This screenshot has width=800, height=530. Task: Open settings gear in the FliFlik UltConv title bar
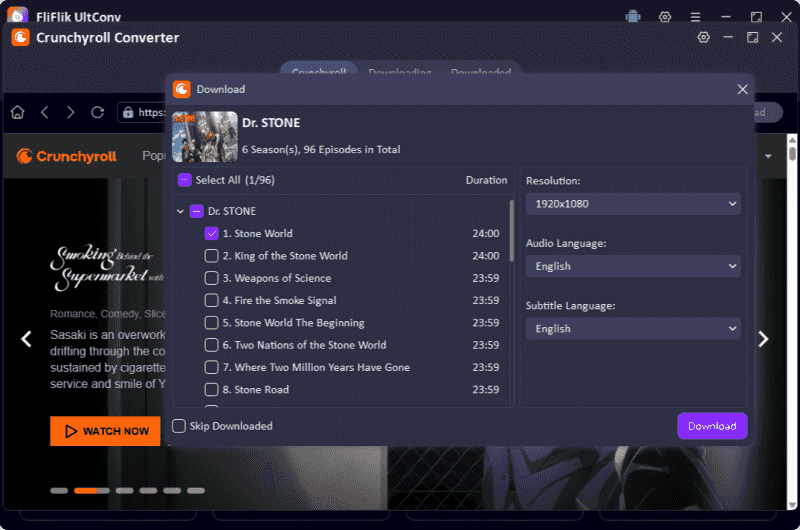pos(664,17)
